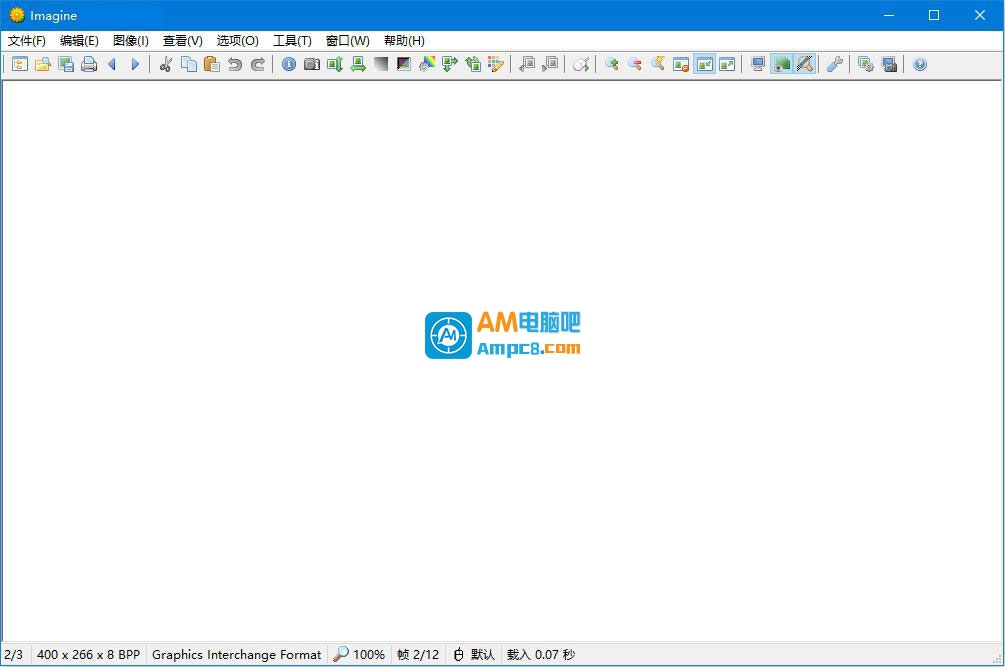Toggle the enlarge small image to window button

[727, 64]
